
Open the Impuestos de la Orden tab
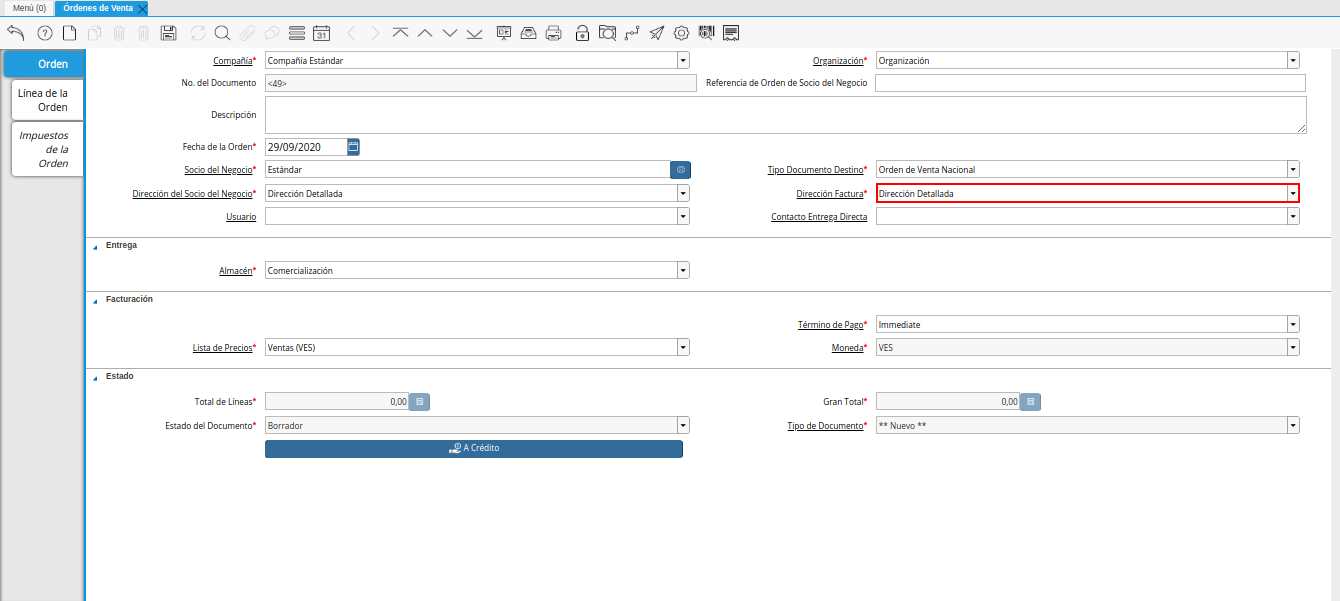point(45,149)
